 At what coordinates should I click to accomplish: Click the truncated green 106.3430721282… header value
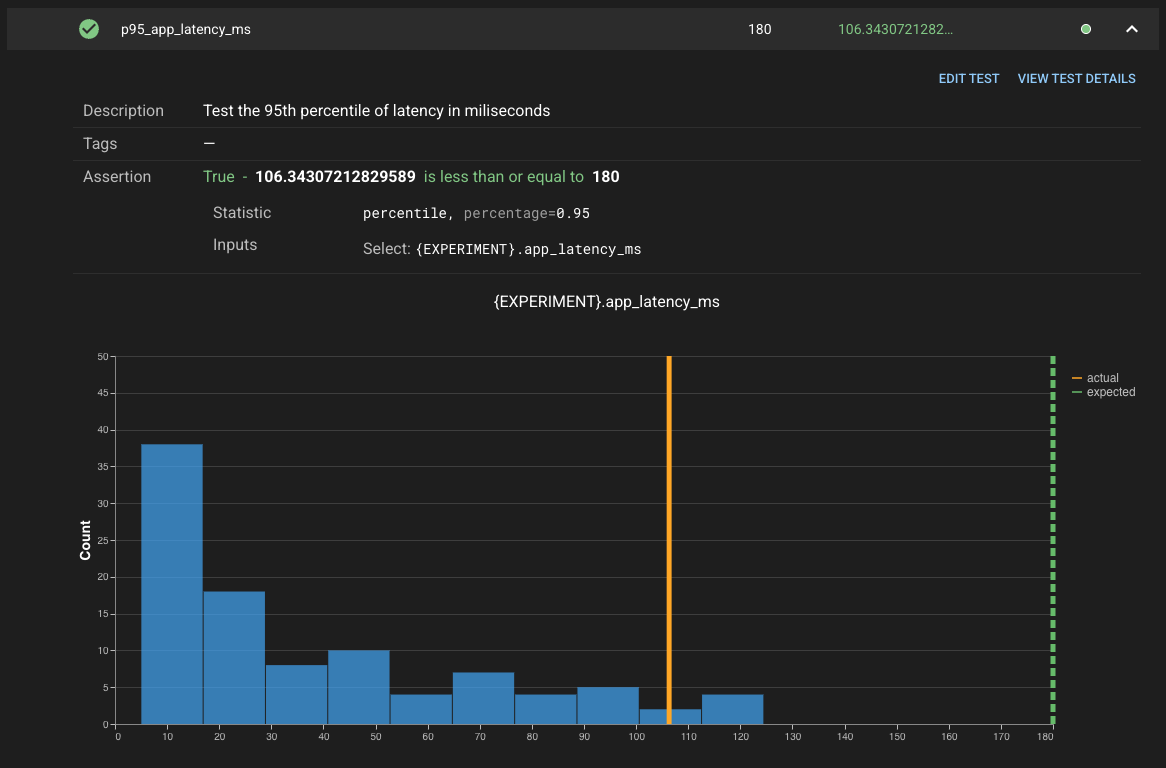(895, 29)
